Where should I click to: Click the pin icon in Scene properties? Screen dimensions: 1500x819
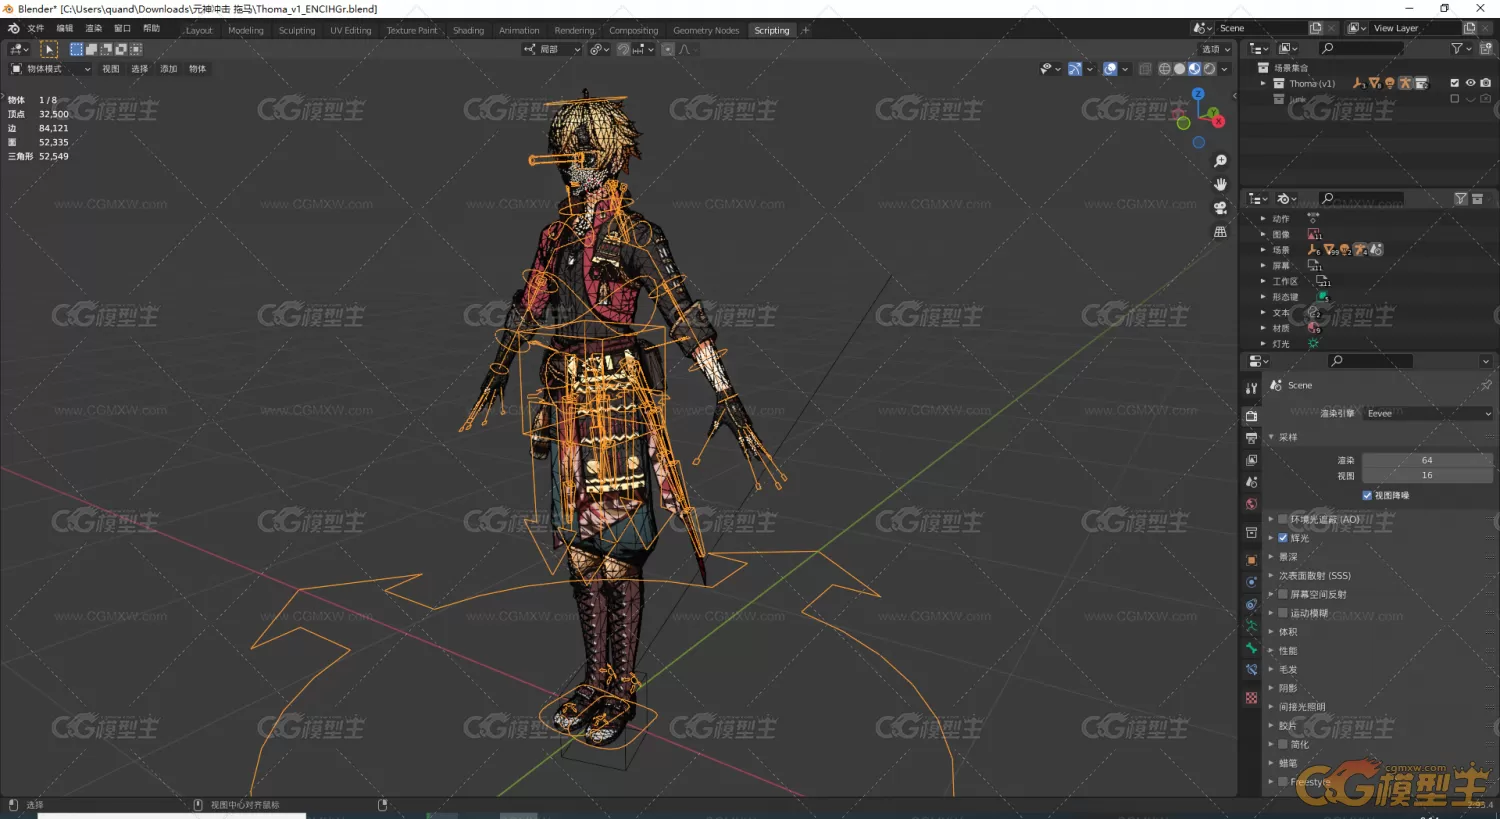click(1485, 385)
